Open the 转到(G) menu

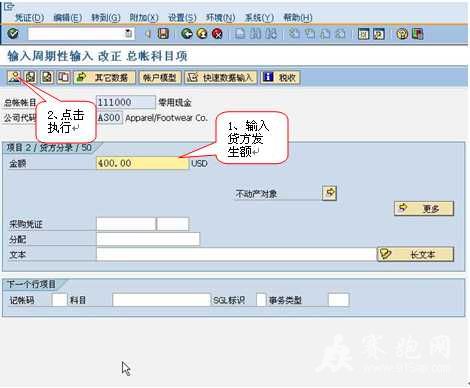pos(106,17)
